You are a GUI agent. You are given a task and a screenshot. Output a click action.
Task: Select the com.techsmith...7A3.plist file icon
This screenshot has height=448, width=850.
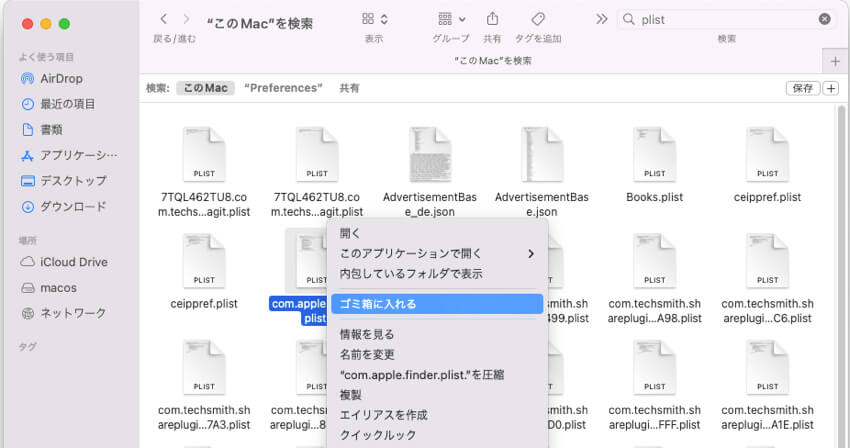(204, 367)
